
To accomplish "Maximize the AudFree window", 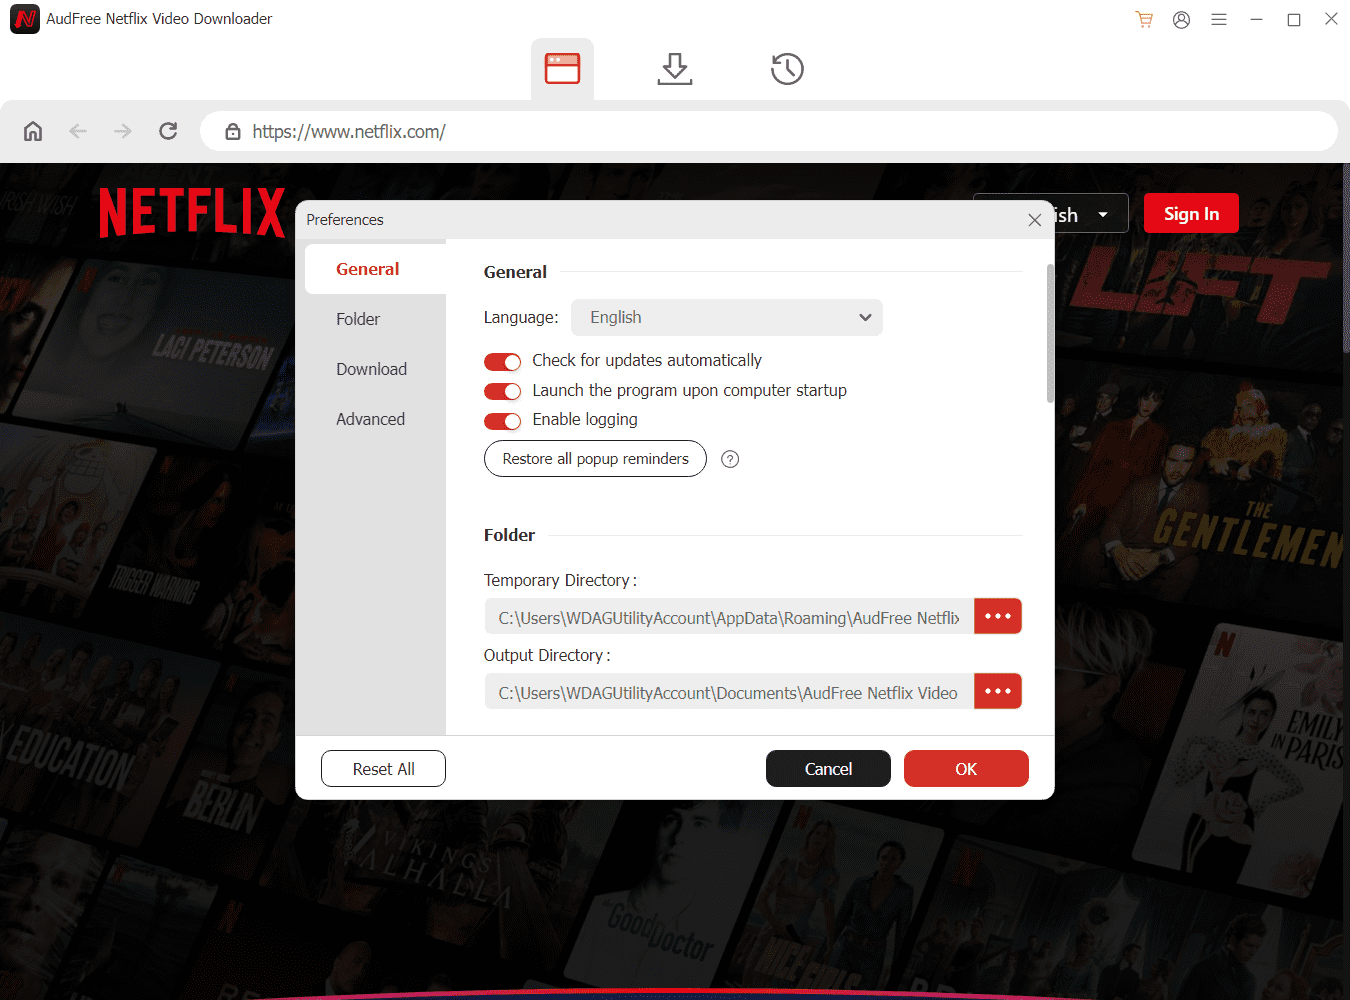I will point(1294,19).
